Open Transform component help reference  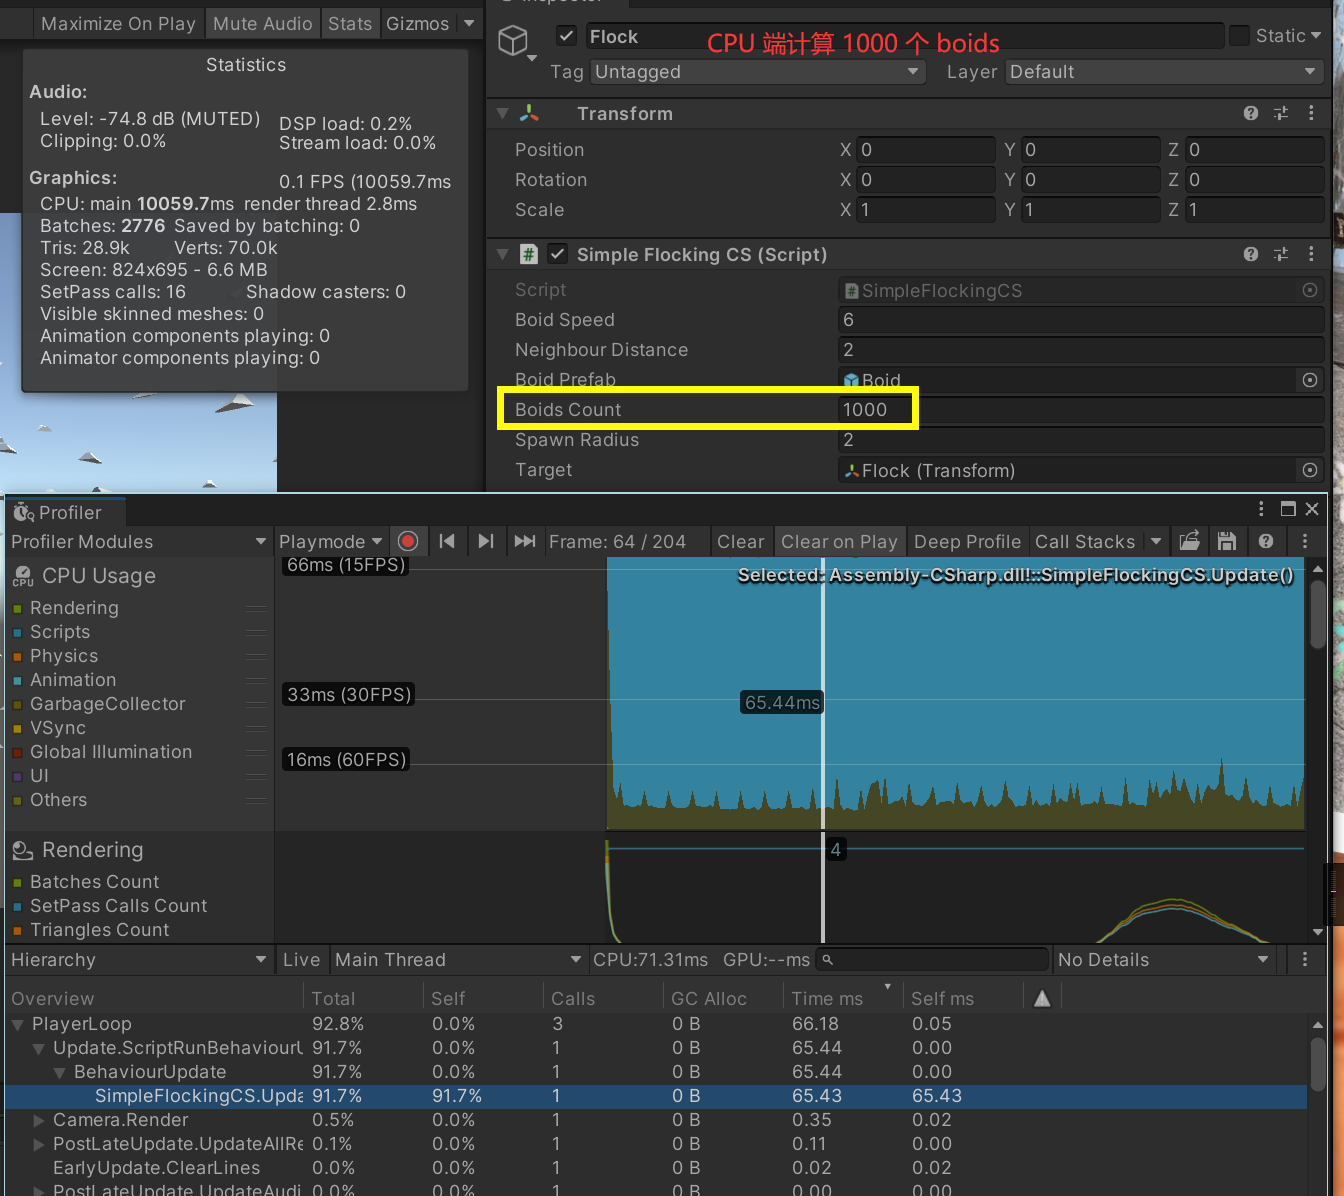point(1250,113)
